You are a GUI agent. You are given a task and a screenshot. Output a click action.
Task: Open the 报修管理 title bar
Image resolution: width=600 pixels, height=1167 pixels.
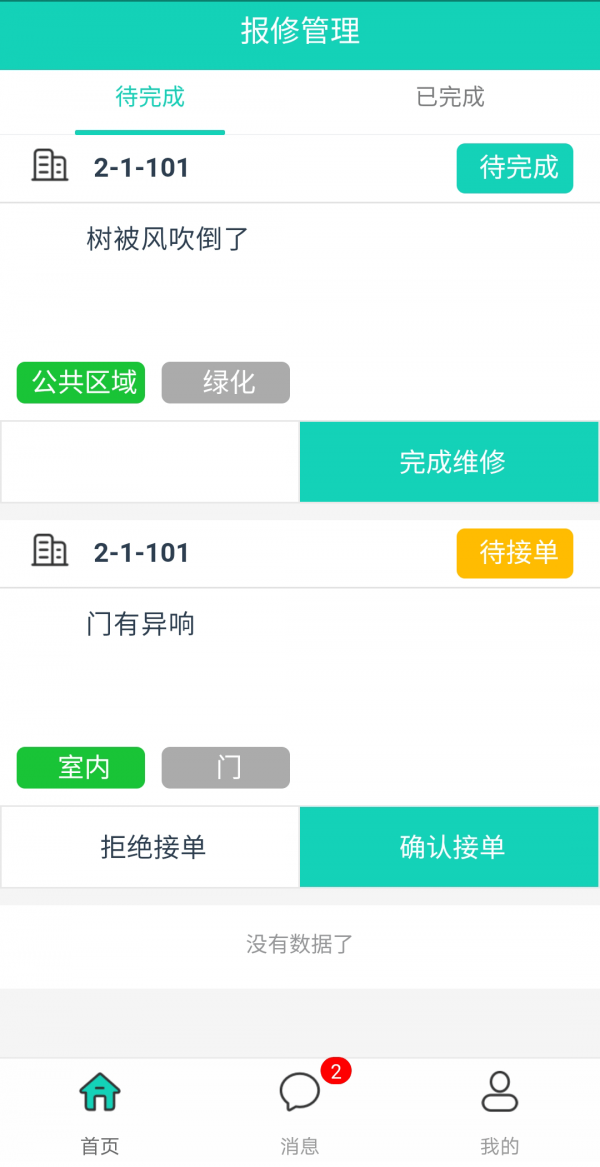click(300, 34)
